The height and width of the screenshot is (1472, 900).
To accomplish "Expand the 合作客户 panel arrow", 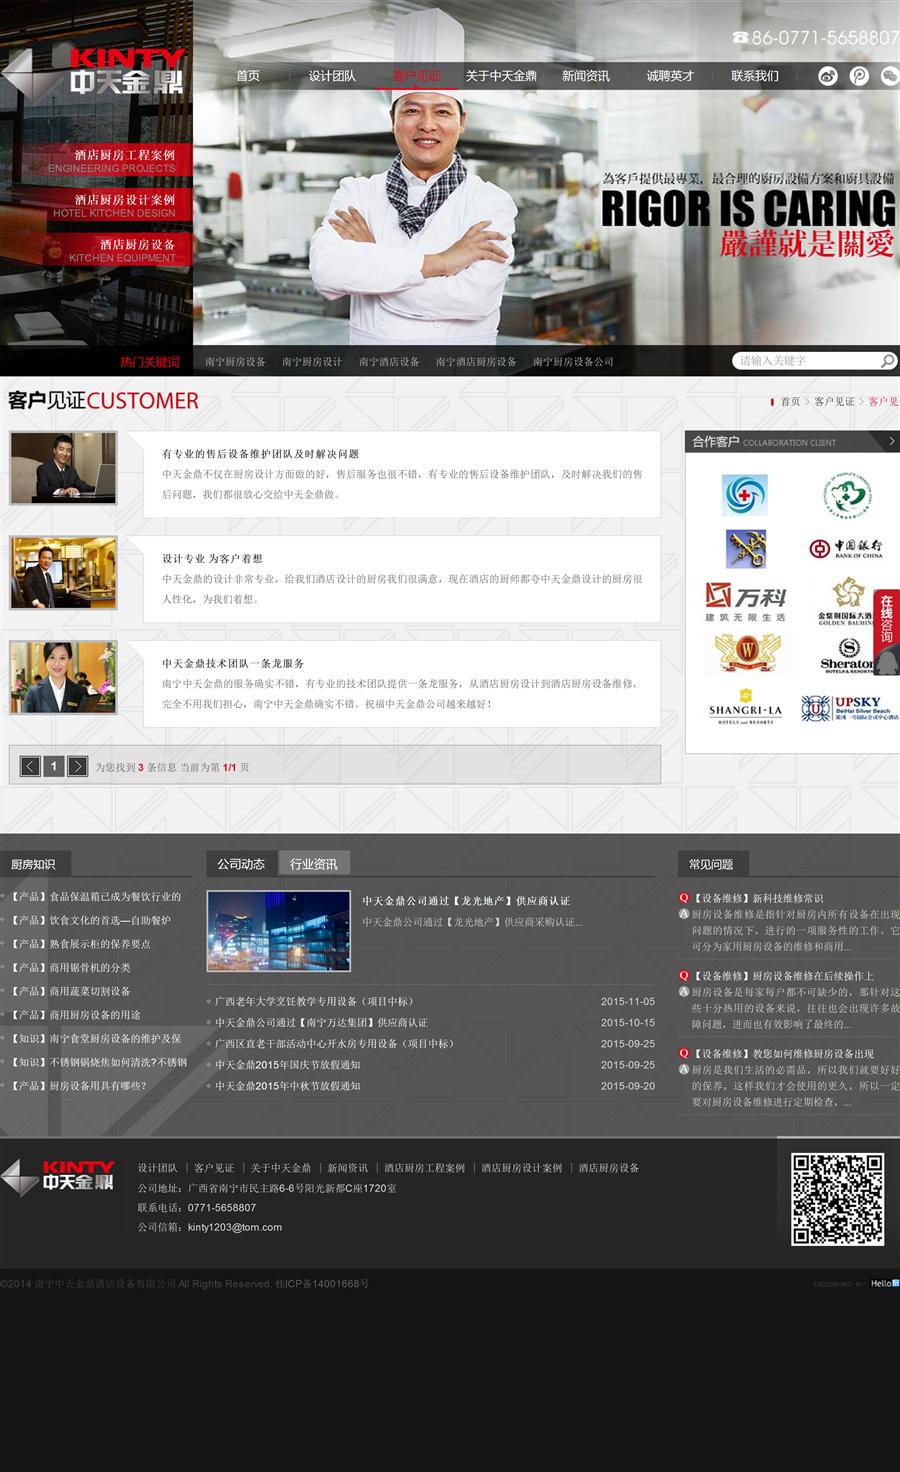I will point(891,441).
